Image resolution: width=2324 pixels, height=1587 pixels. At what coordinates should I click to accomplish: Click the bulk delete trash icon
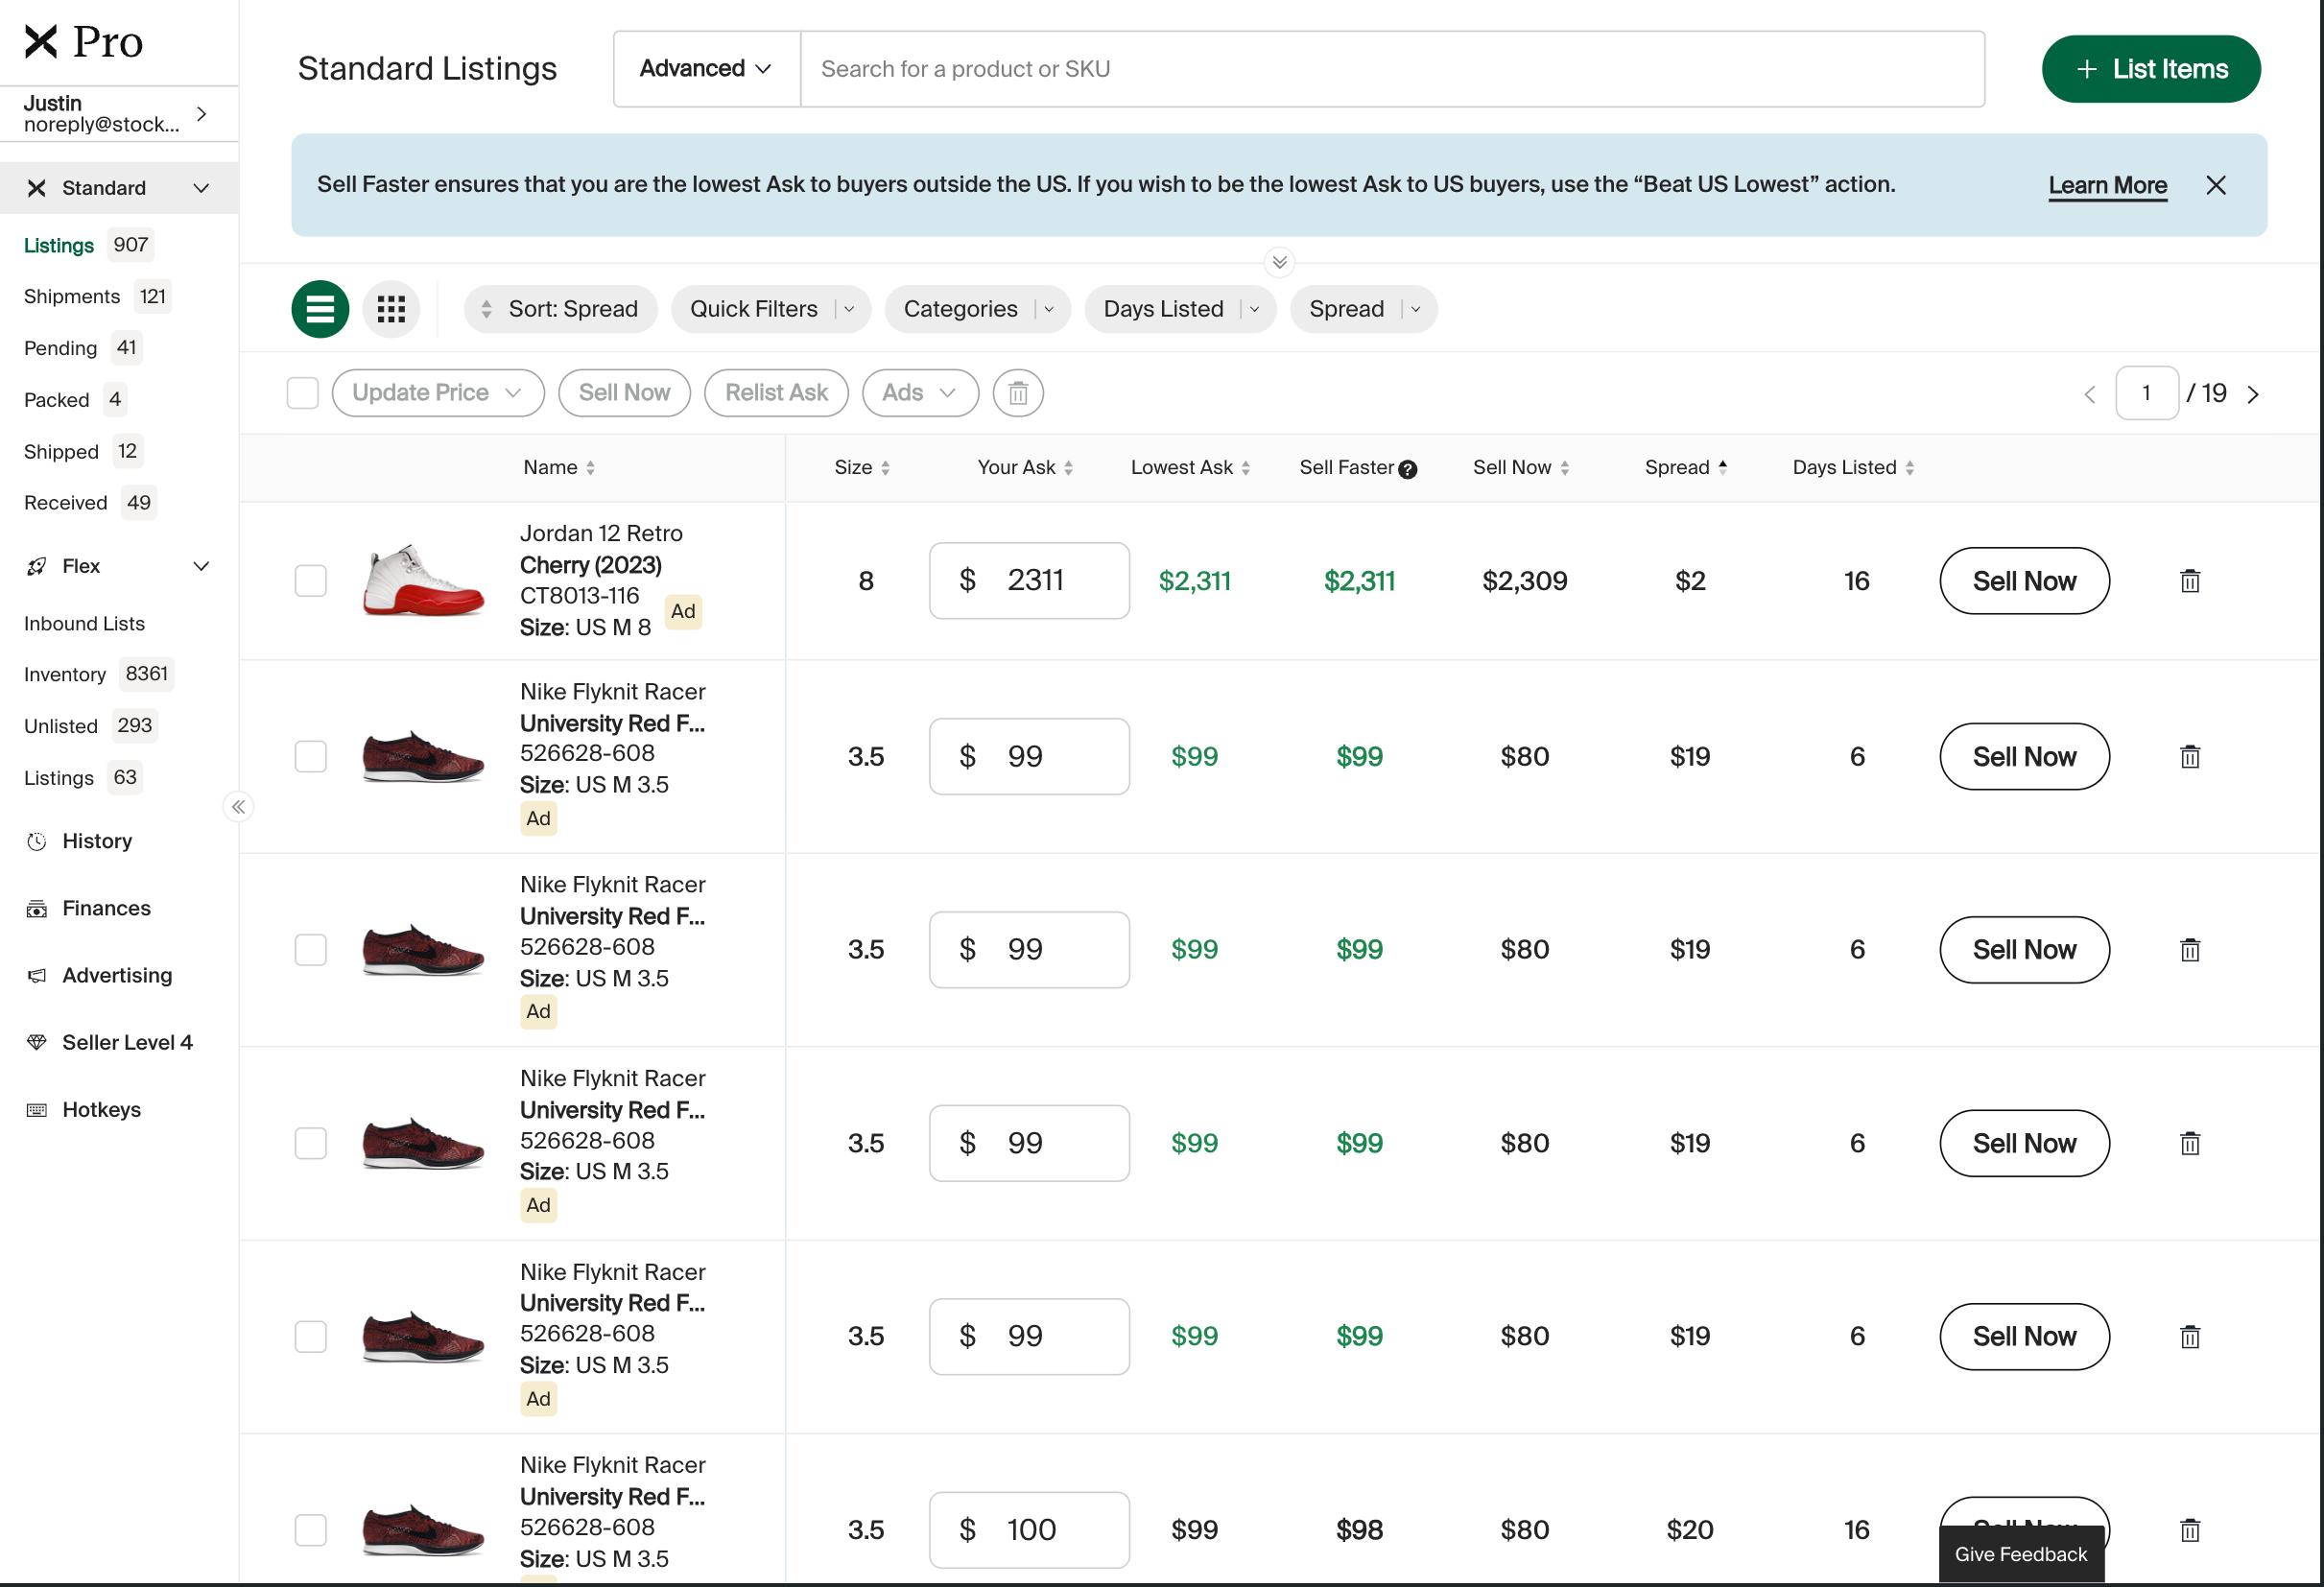coord(1017,393)
